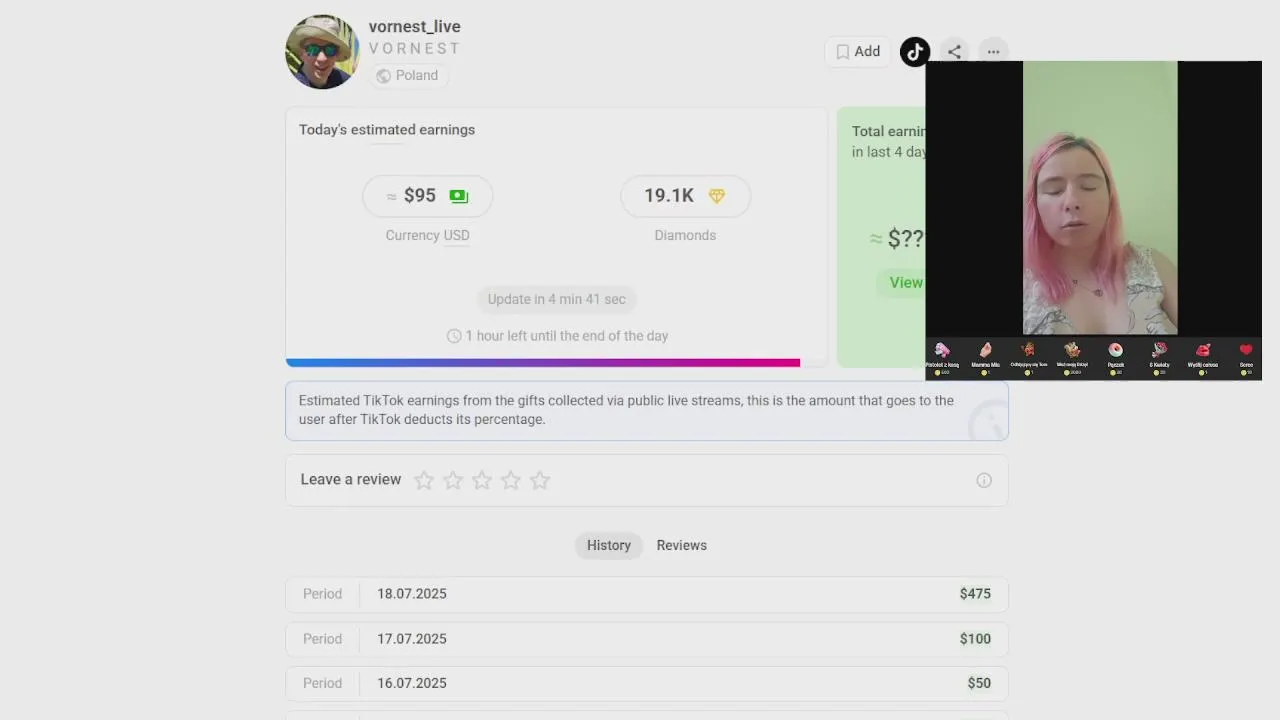Select the 16.07.2025 period row
Viewport: 1280px width, 720px height.
647,683
